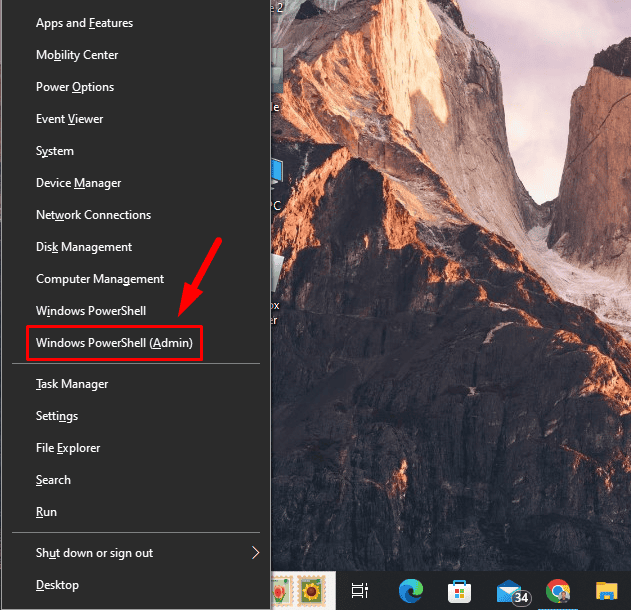The image size is (631, 610).
Task: Launch Microsoft Edge from the taskbar
Action: pos(410,591)
